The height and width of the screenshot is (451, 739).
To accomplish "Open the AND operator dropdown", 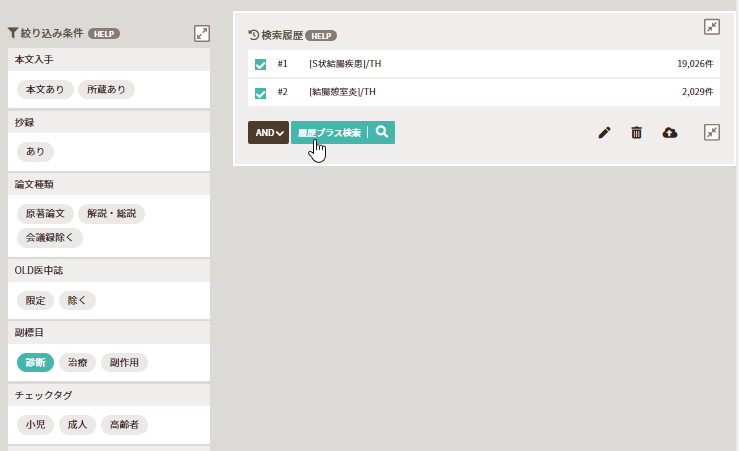I will 268,132.
